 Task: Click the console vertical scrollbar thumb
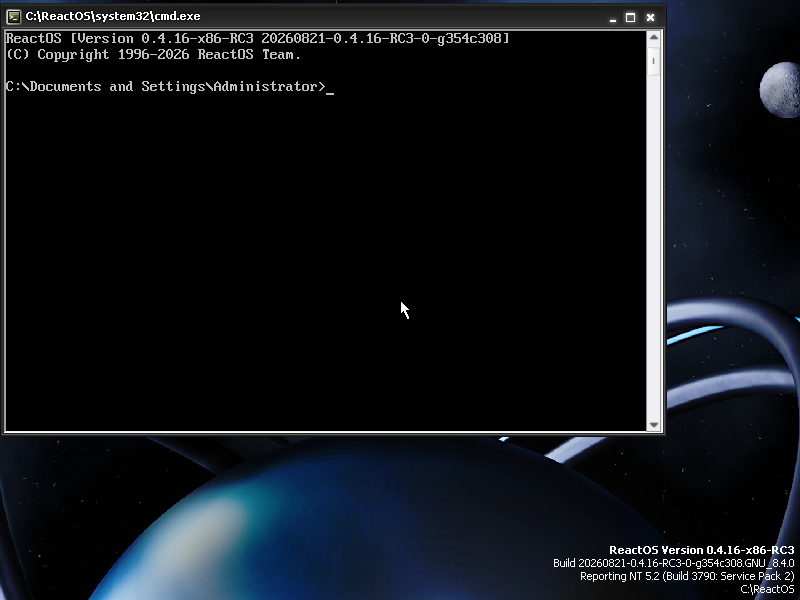(654, 60)
